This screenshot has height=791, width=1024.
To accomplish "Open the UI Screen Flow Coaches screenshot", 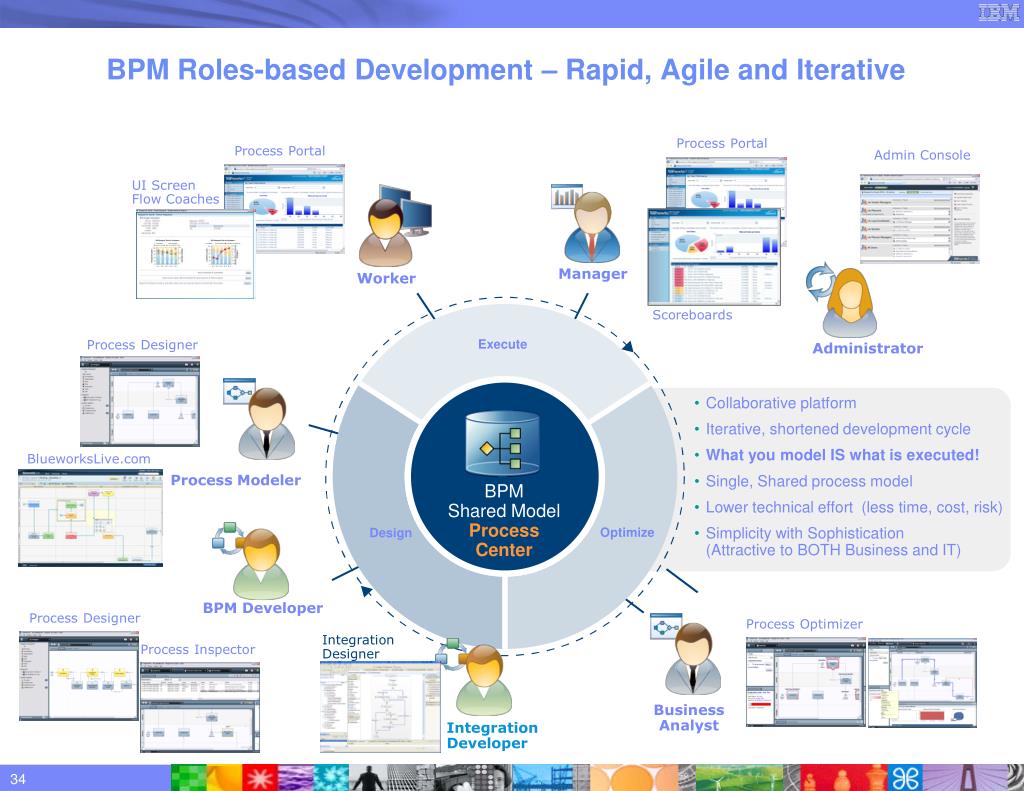I will 195,255.
